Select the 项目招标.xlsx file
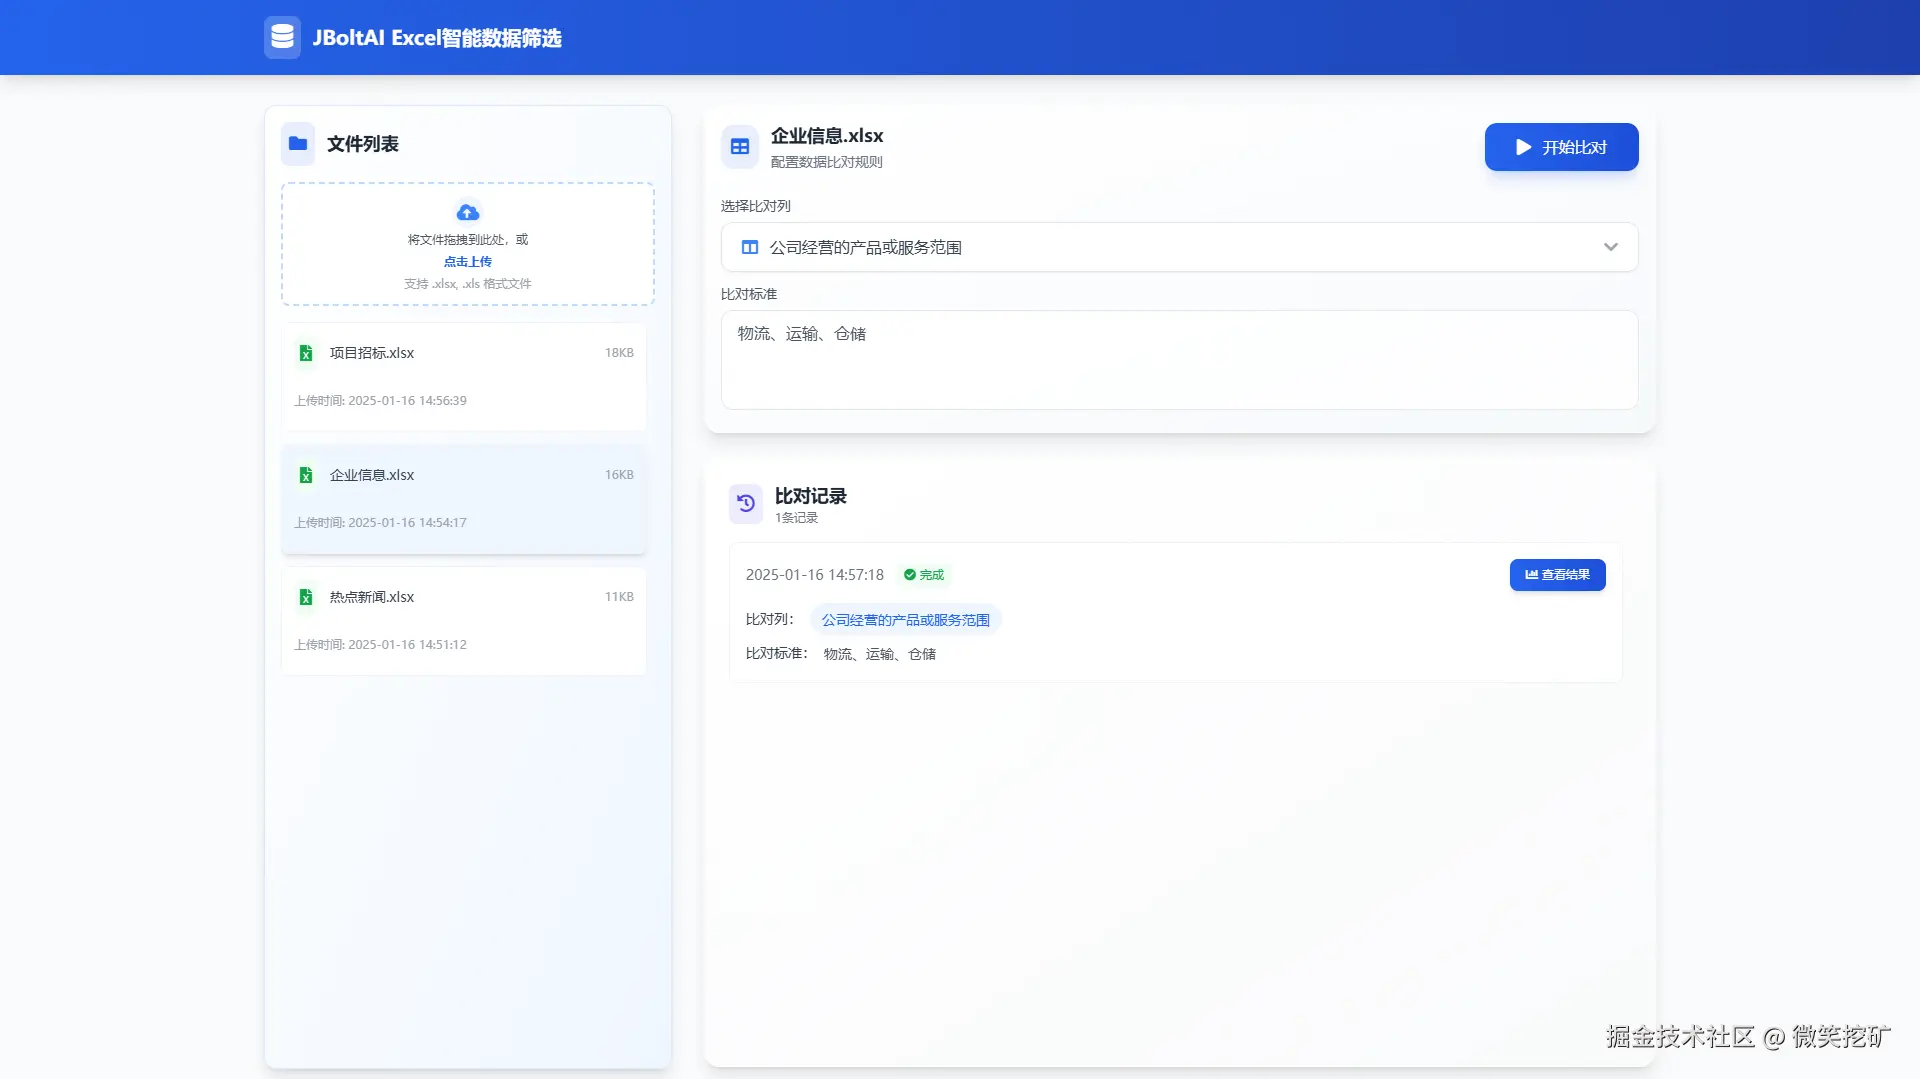The width and height of the screenshot is (1920, 1079). [464, 377]
